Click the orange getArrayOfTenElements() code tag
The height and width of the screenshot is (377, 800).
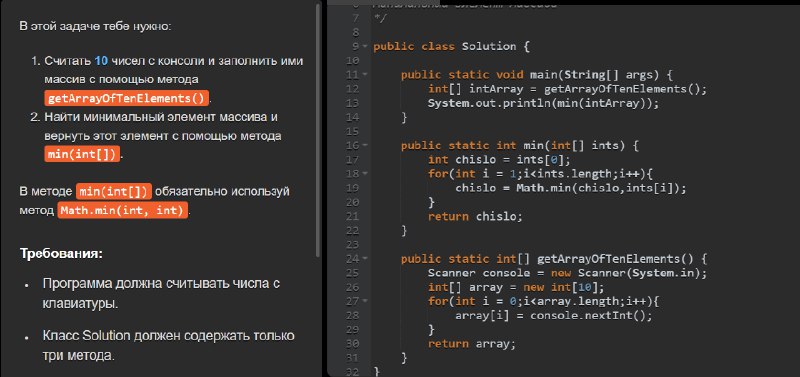point(127,98)
